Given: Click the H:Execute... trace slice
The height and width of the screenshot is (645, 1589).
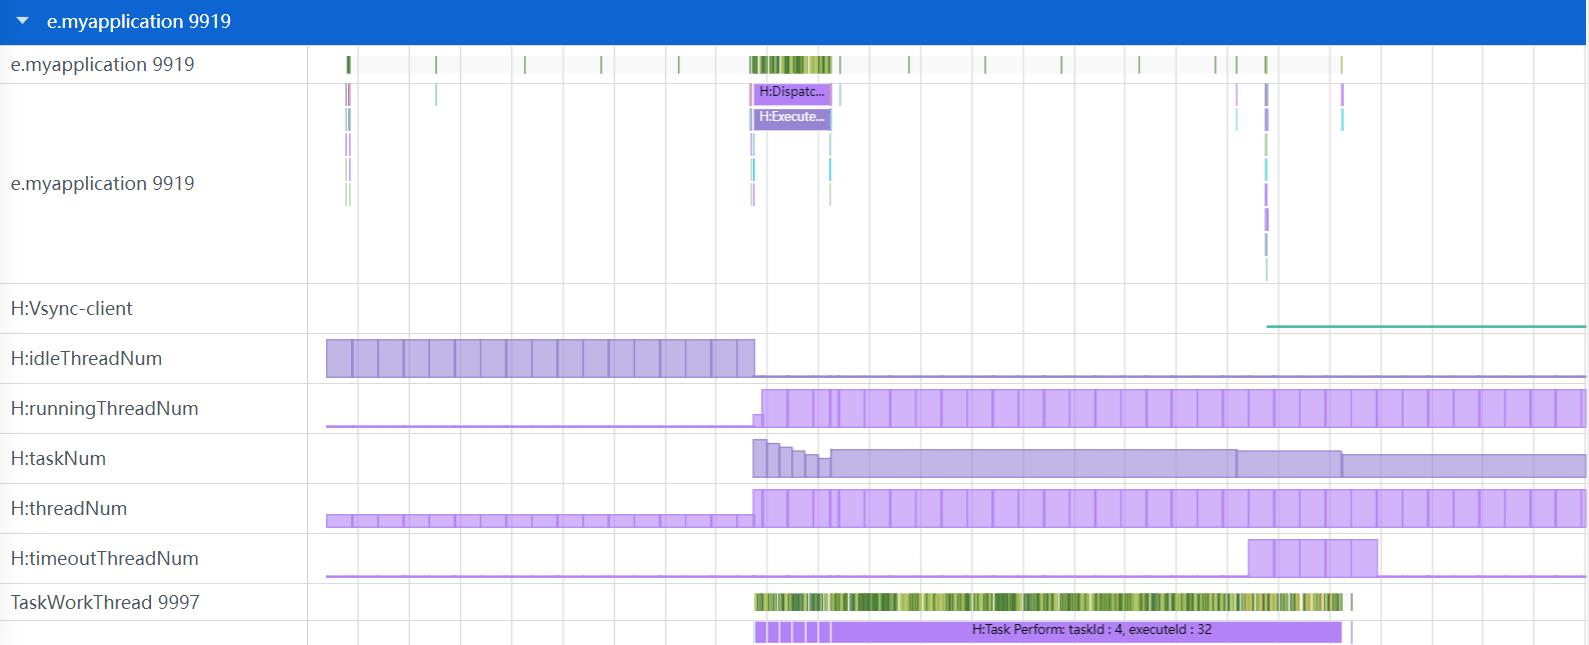Looking at the screenshot, I should click(x=791, y=118).
